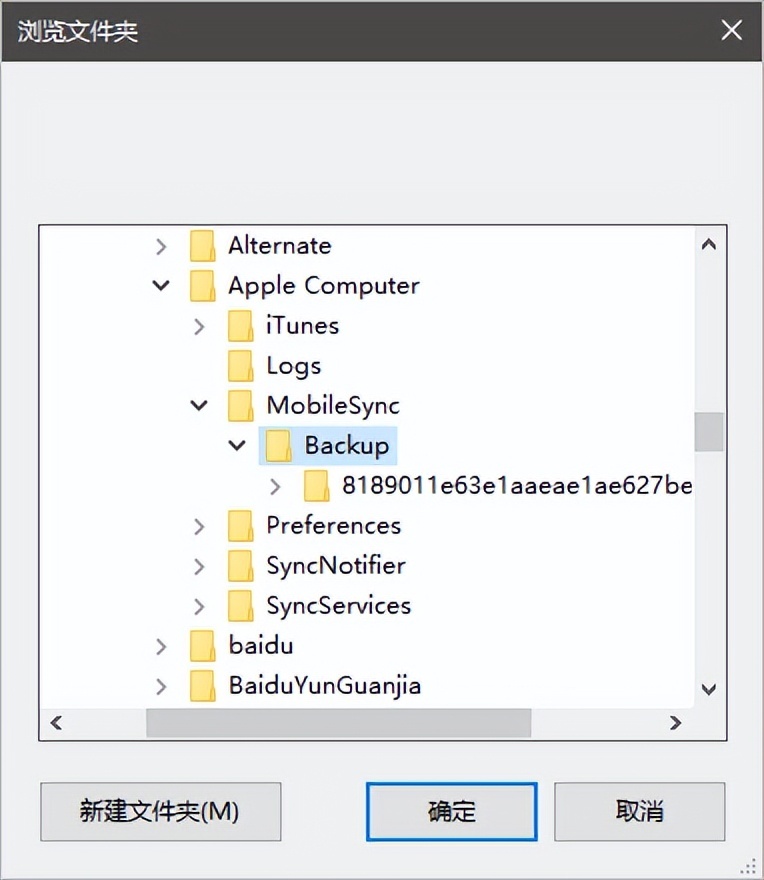Collapse the Apple Computer folder
This screenshot has width=764, height=880.
pos(161,286)
